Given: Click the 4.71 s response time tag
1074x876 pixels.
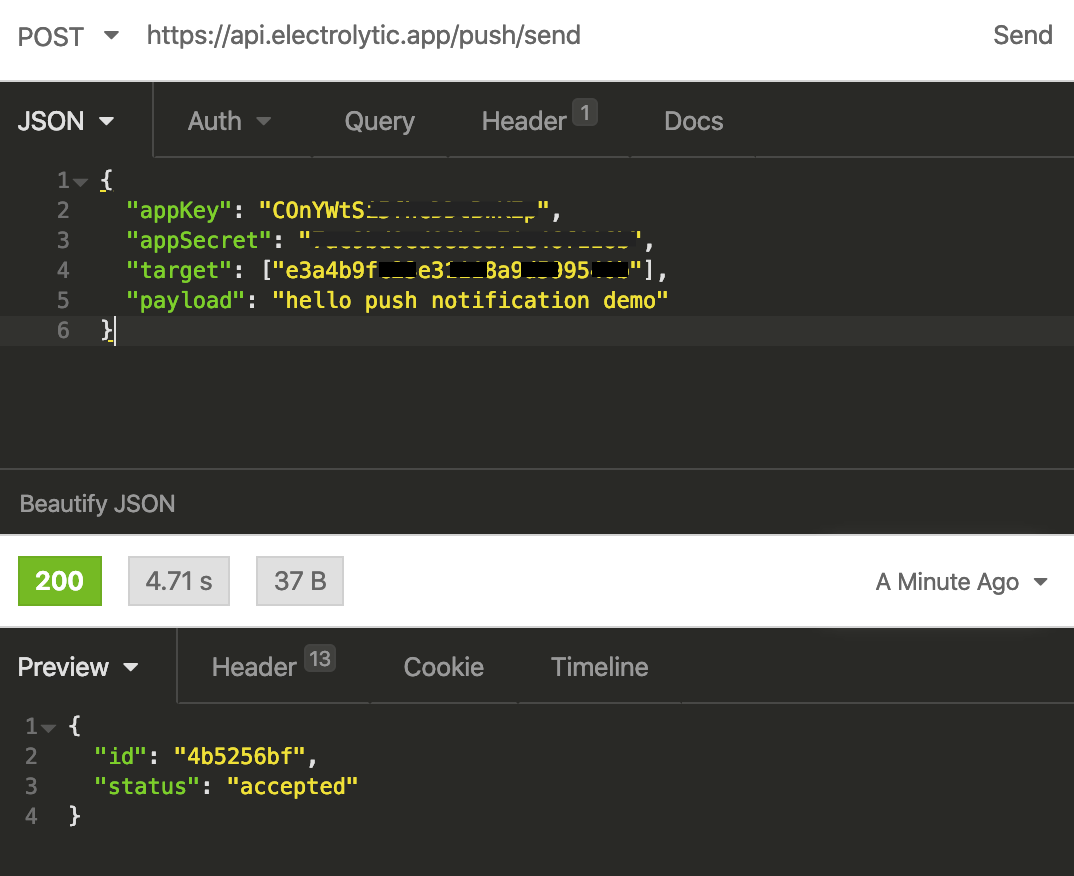Looking at the screenshot, I should (x=179, y=581).
